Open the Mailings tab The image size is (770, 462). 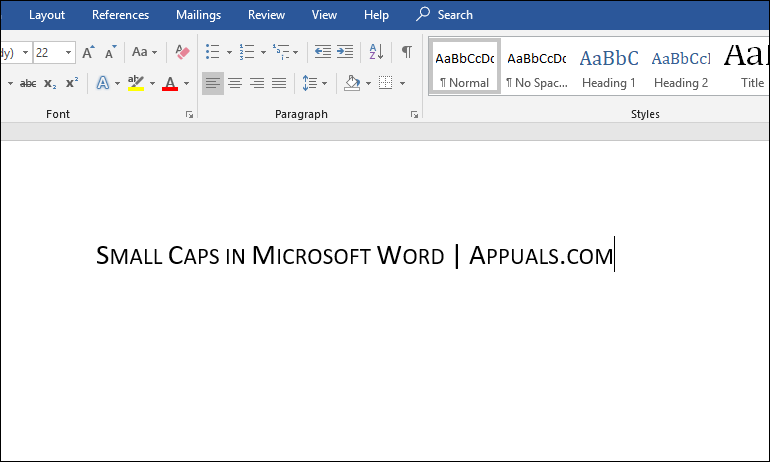[198, 15]
